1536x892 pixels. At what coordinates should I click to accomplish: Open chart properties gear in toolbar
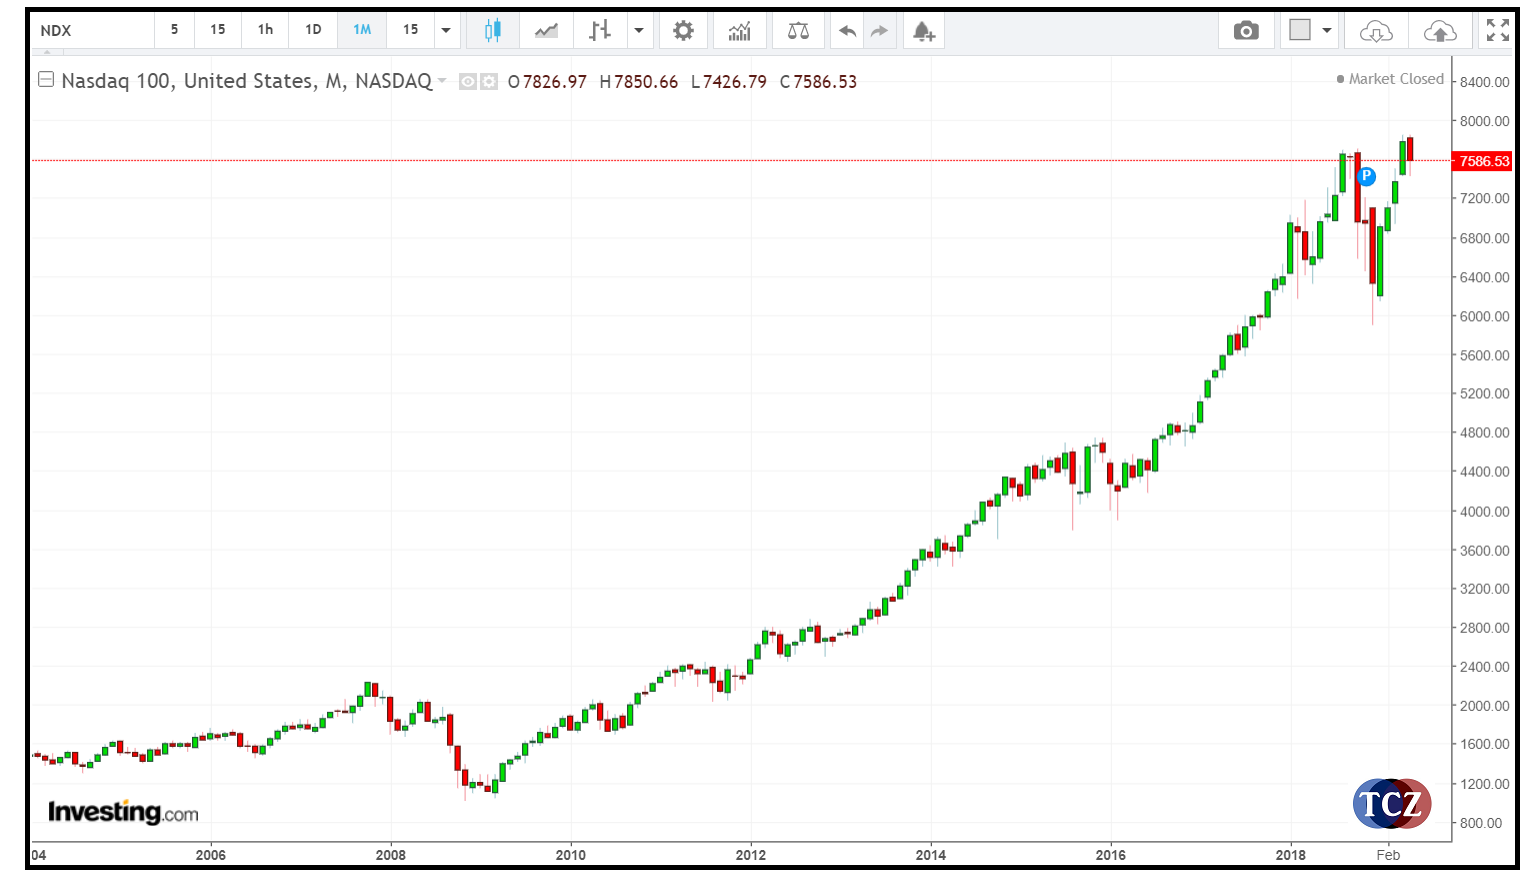[683, 31]
